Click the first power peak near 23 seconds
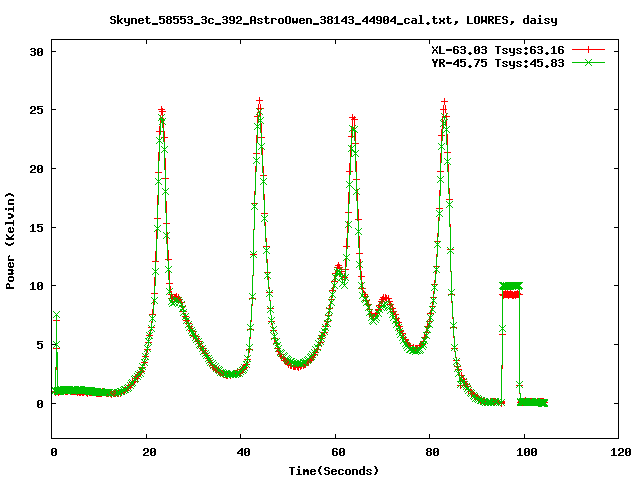Screen dimensions: 640x480 click(x=162, y=112)
